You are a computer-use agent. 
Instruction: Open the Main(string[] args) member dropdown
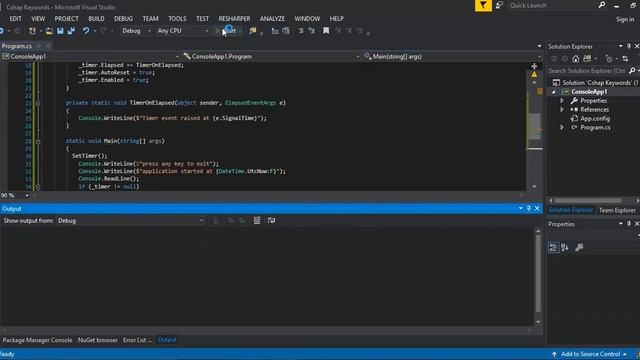(452, 56)
